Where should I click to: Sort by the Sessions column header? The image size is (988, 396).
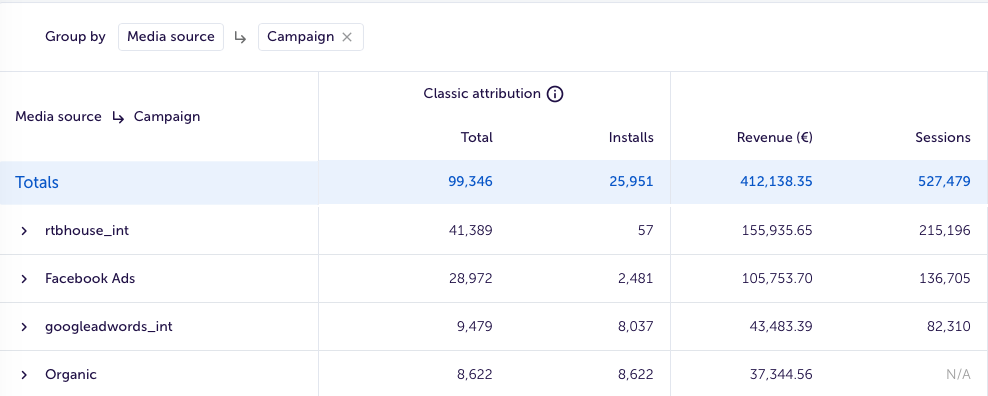point(943,137)
